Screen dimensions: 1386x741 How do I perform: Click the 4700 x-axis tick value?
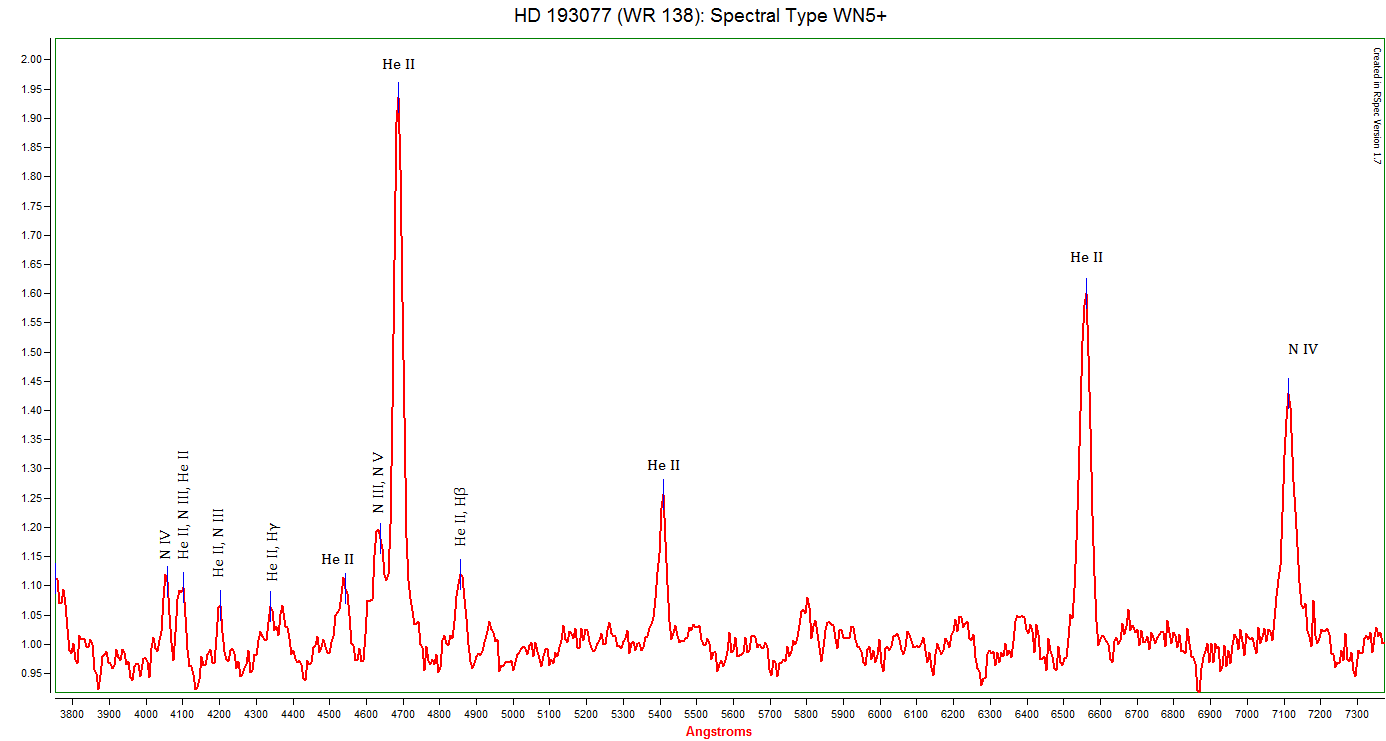[403, 714]
